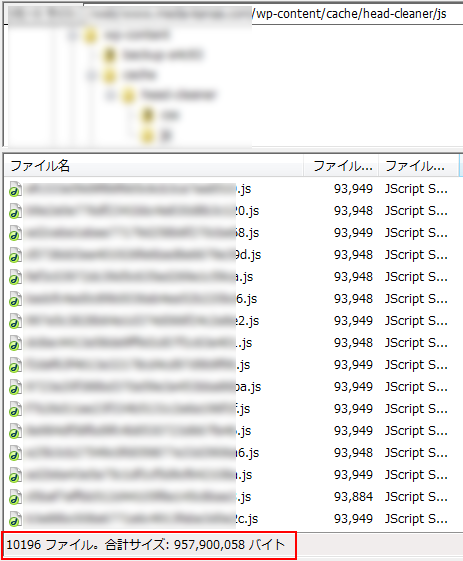Click the remote path field ending head-cleaner/js
This screenshot has width=463, height=561.
tap(233, 14)
